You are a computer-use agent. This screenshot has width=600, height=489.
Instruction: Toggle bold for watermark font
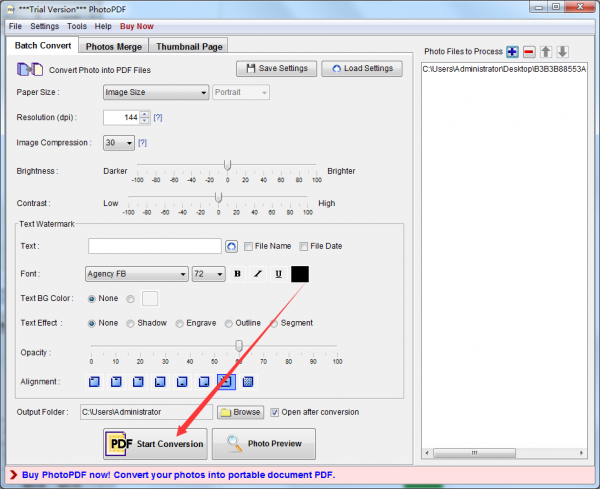pyautogui.click(x=237, y=274)
